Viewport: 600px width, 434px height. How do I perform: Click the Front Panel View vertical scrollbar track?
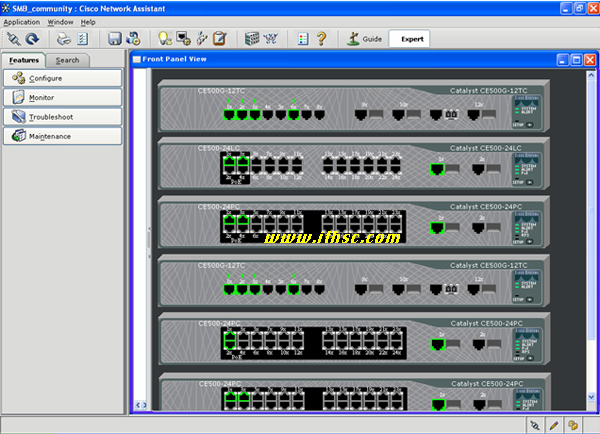click(591, 236)
